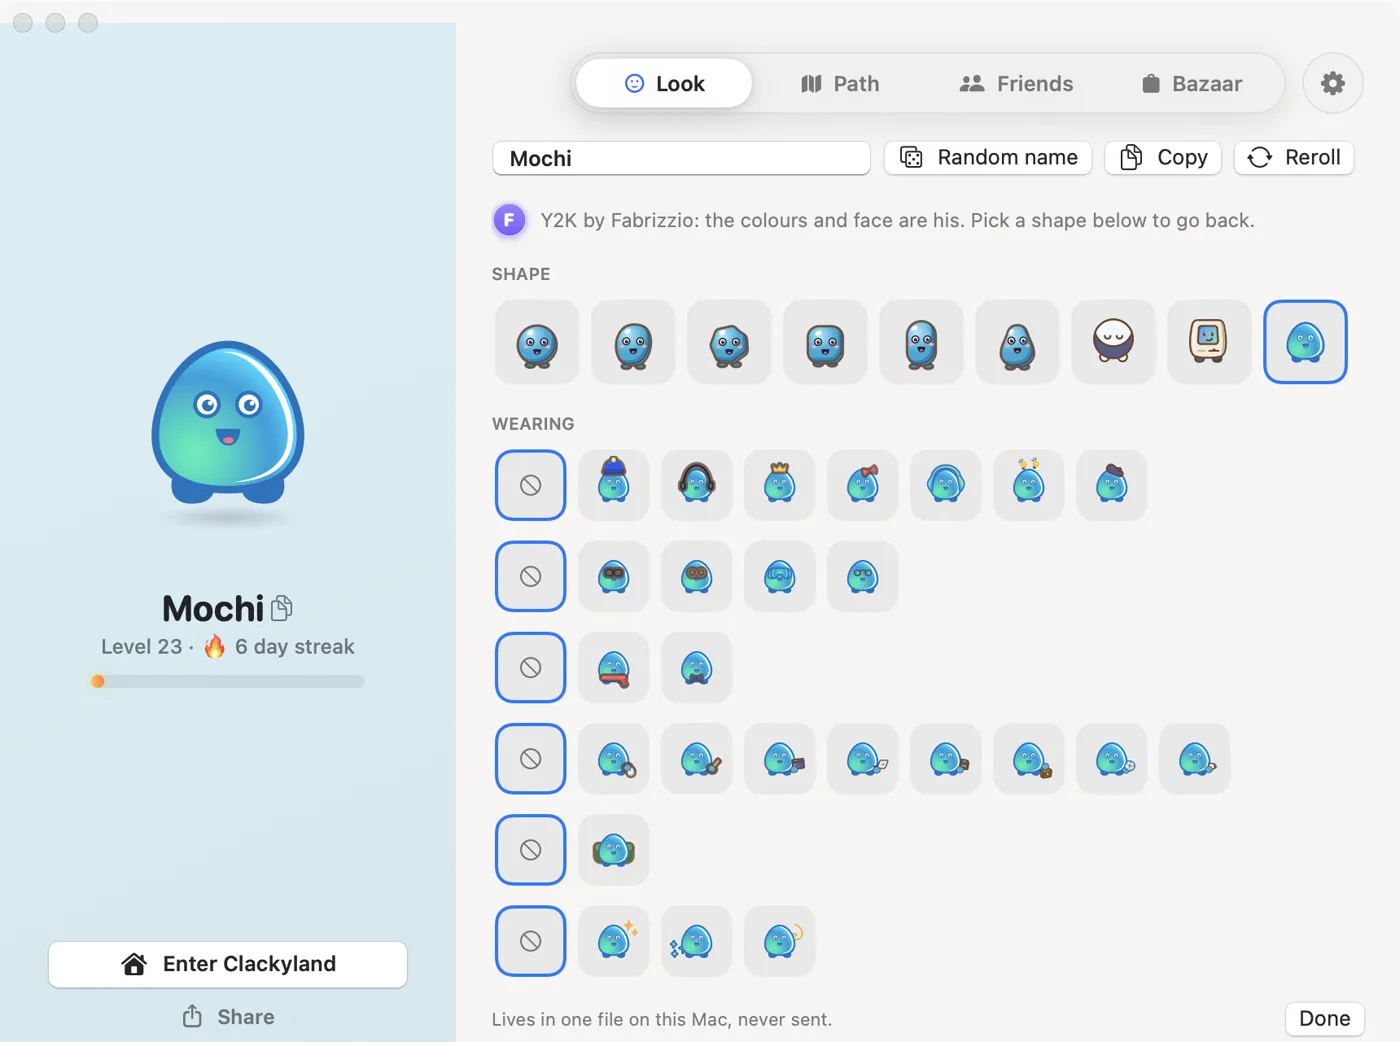Click Fabrizzio's purple F avatar
This screenshot has width=1400, height=1042.
509,220
